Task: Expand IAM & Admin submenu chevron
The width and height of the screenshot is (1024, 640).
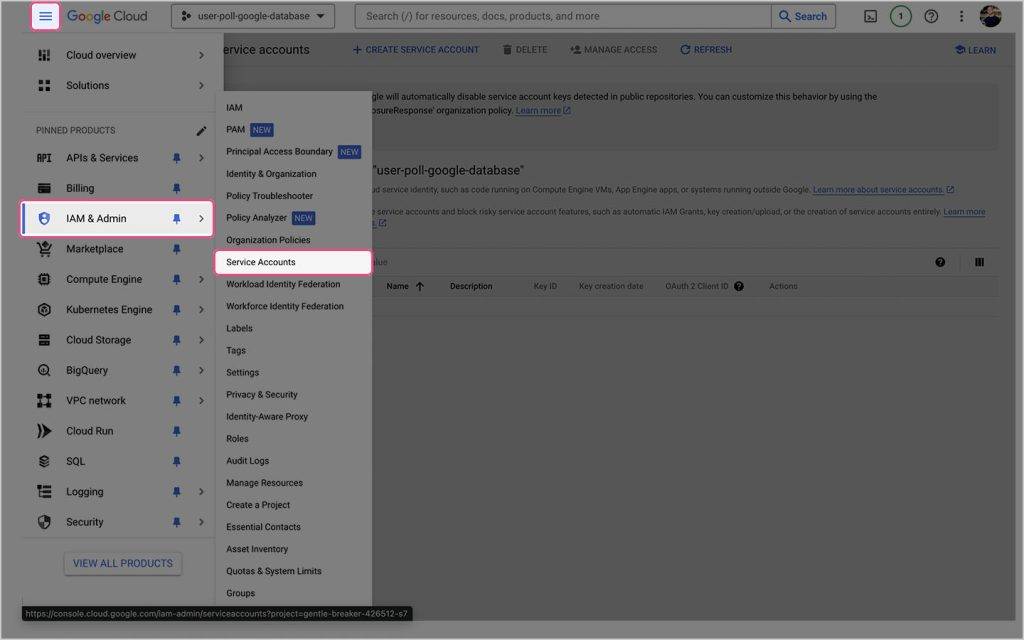Action: [201, 219]
